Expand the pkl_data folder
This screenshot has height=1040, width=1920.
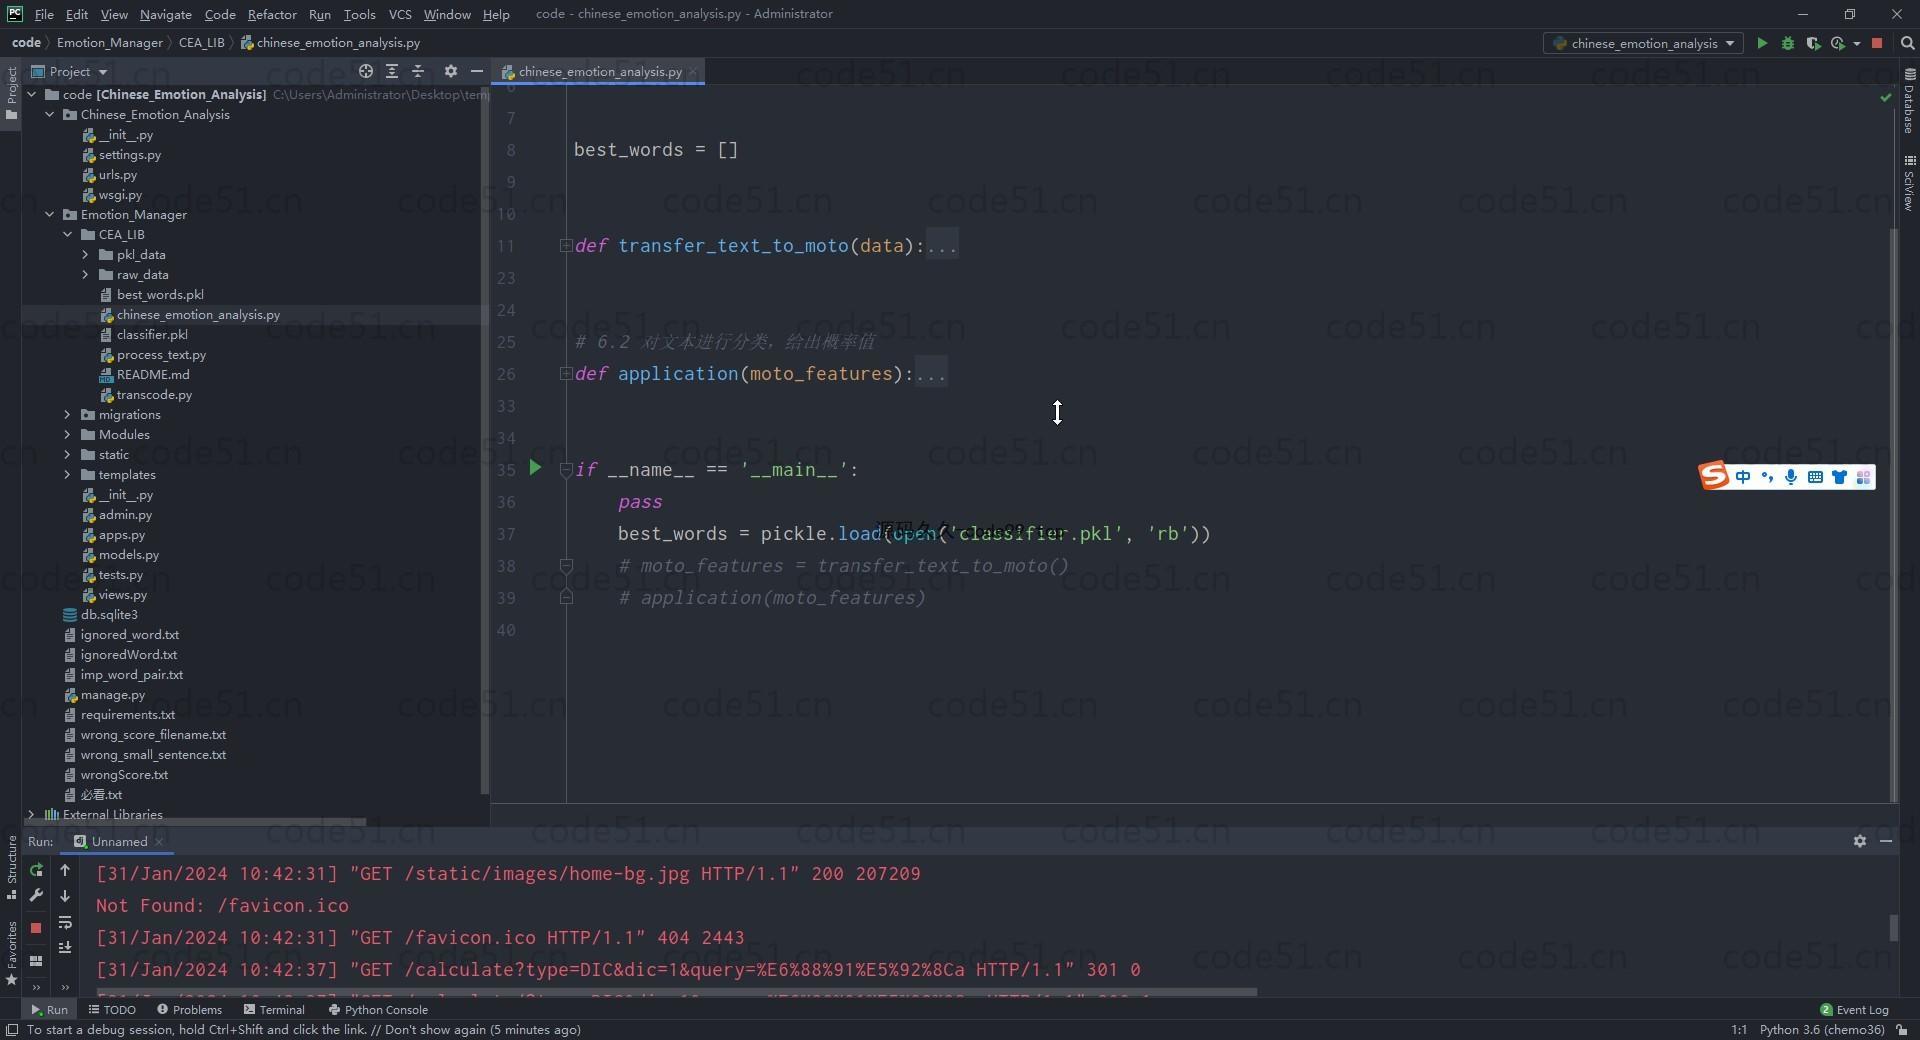(85, 254)
